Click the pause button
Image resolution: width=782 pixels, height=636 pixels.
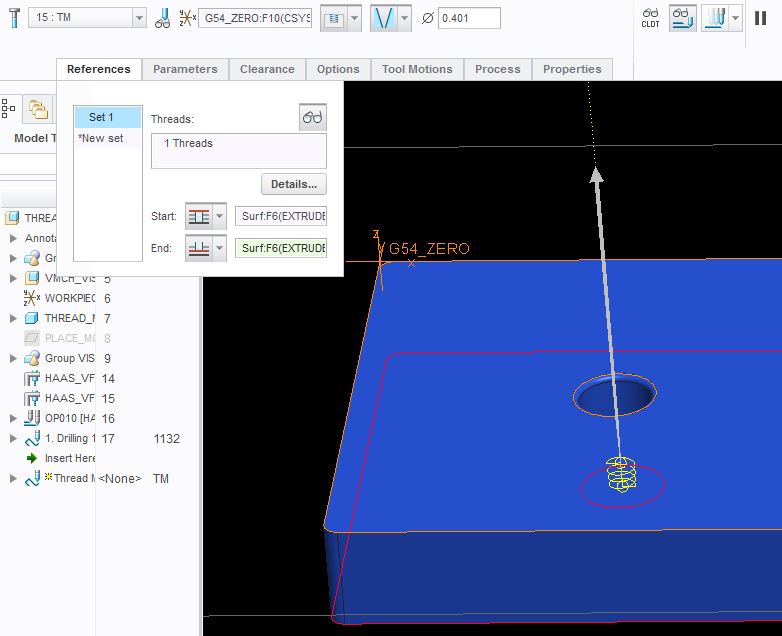(760, 18)
